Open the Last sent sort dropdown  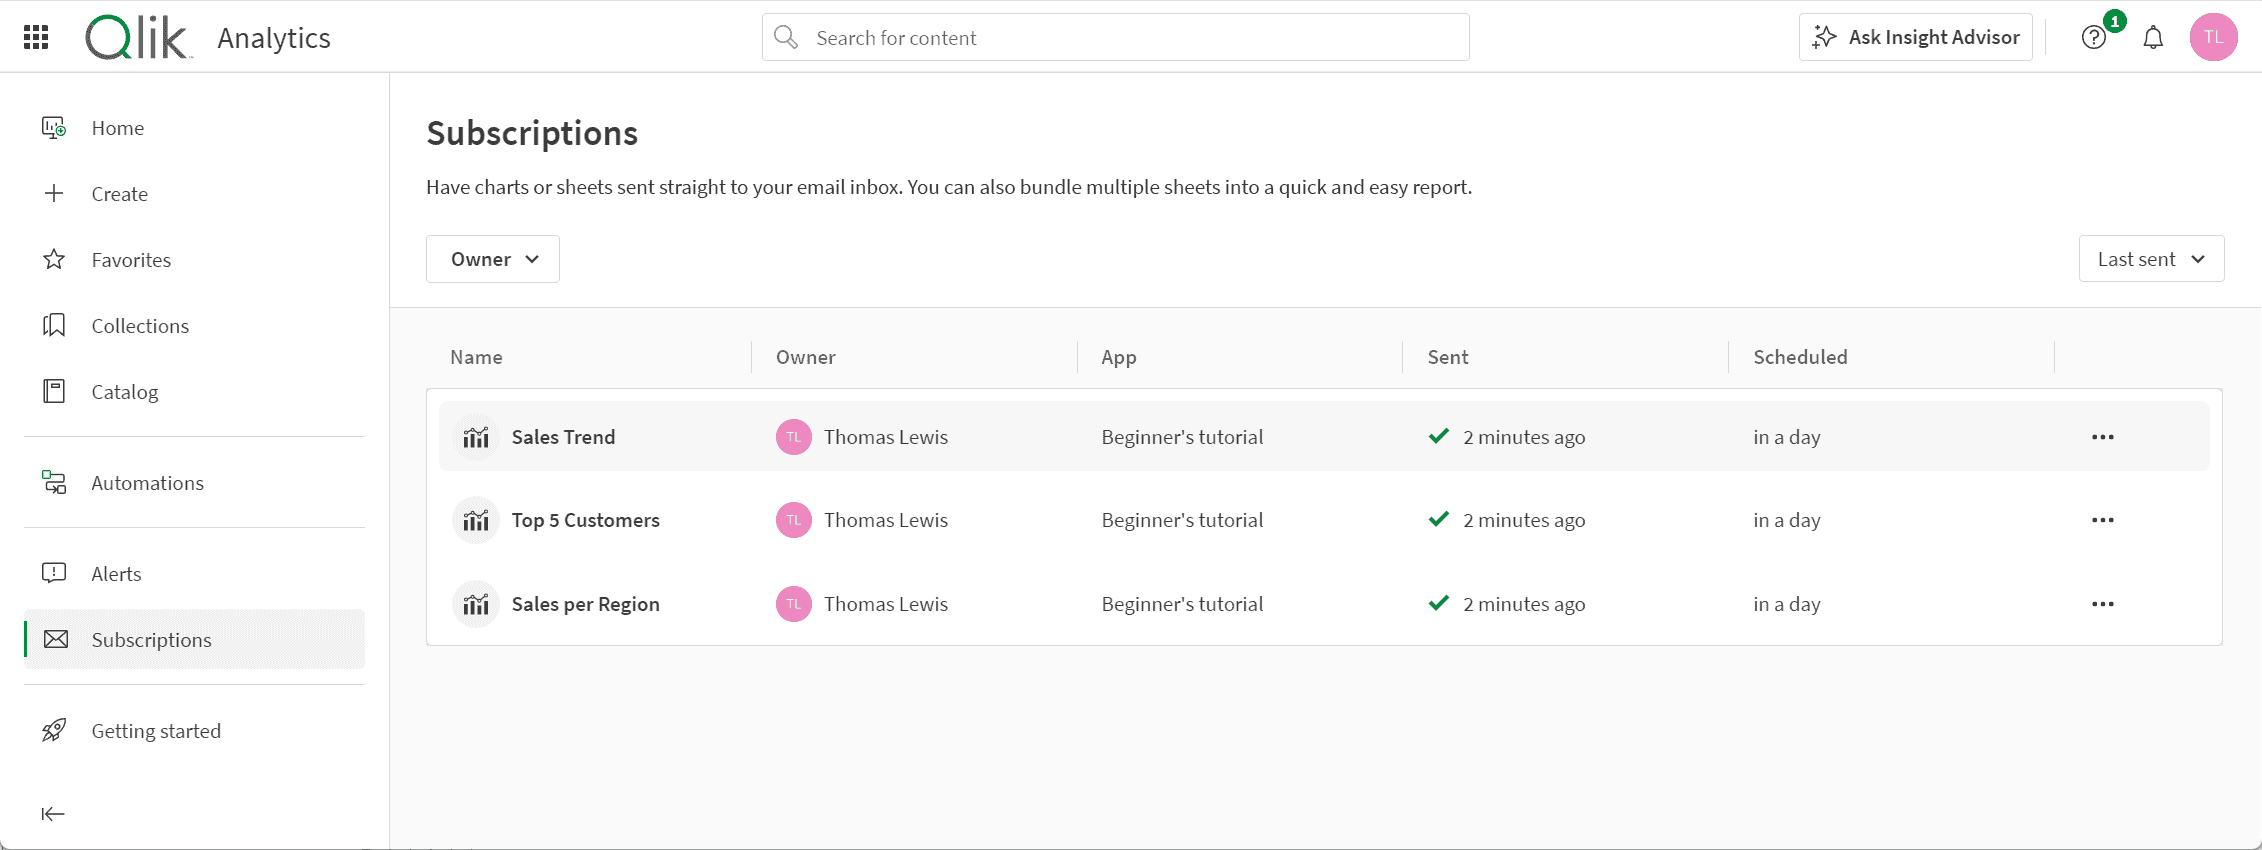click(x=2151, y=259)
